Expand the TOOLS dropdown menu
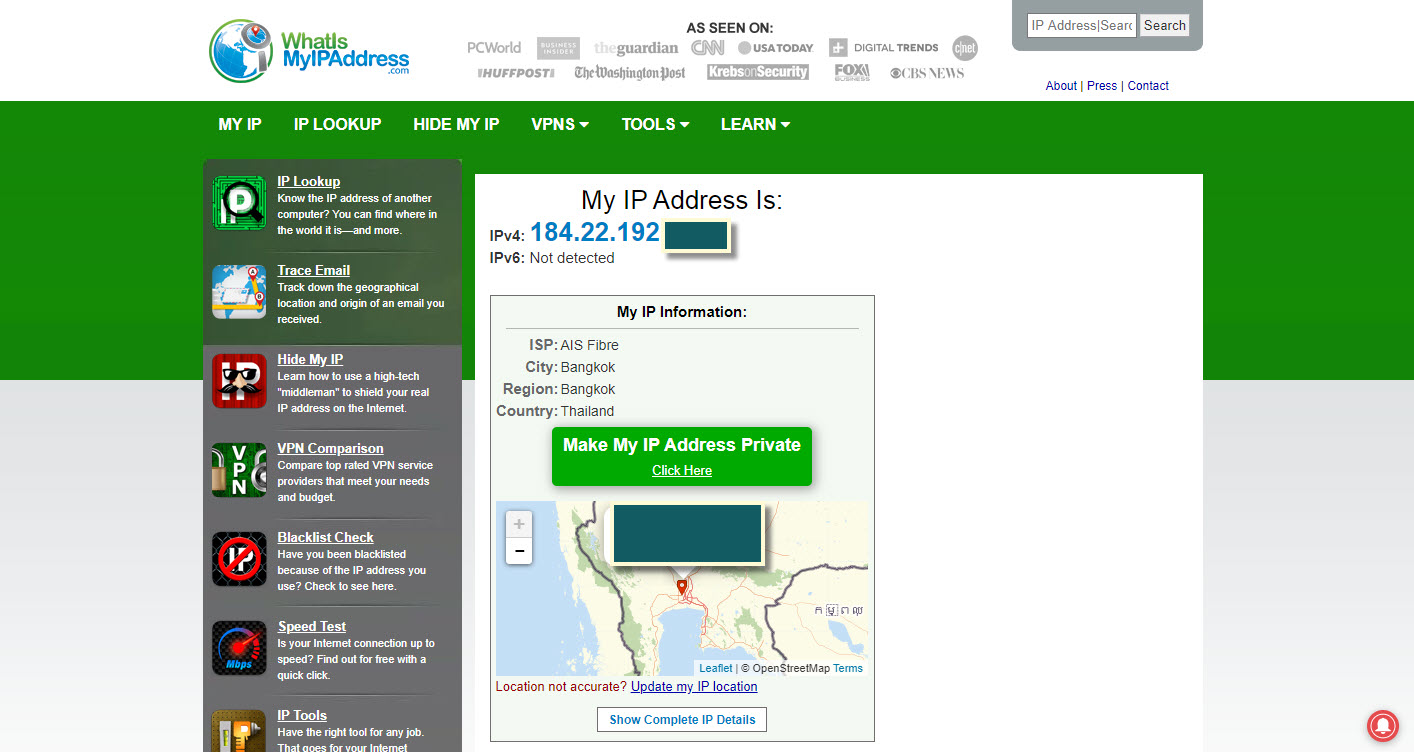 click(x=655, y=124)
